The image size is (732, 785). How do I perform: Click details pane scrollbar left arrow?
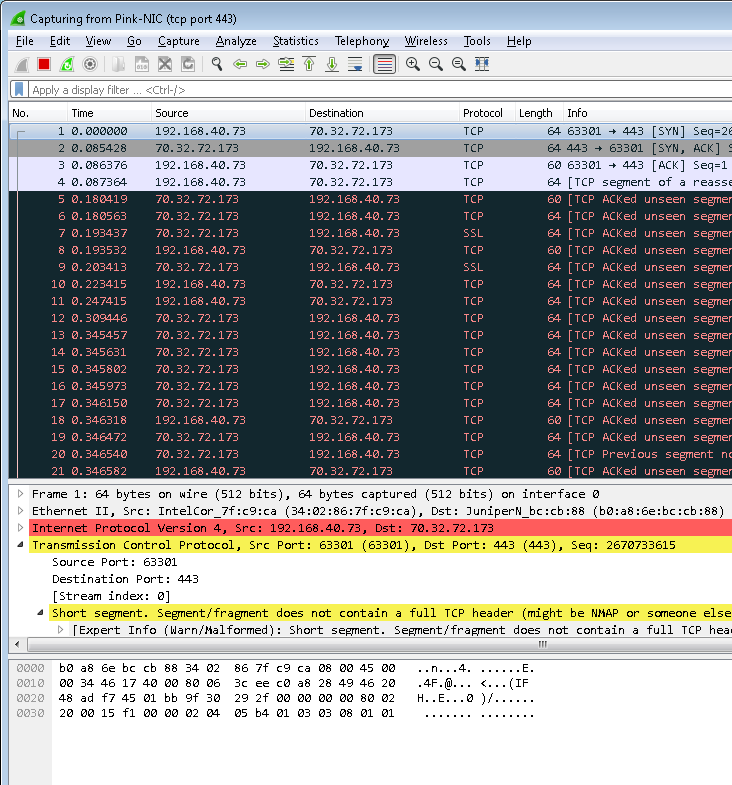tap(18, 645)
